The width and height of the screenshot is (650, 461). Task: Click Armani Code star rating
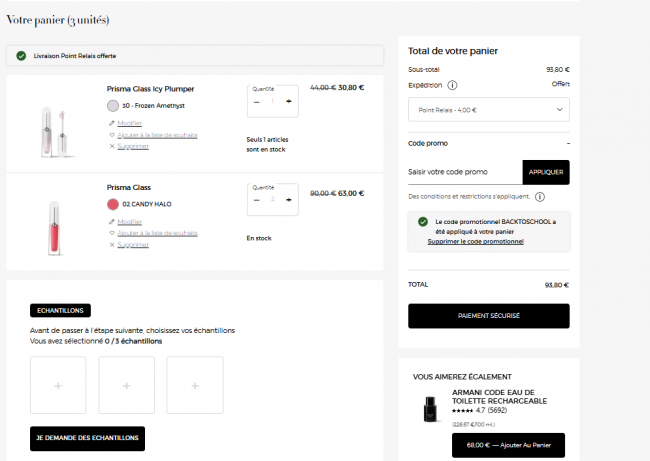coord(462,411)
